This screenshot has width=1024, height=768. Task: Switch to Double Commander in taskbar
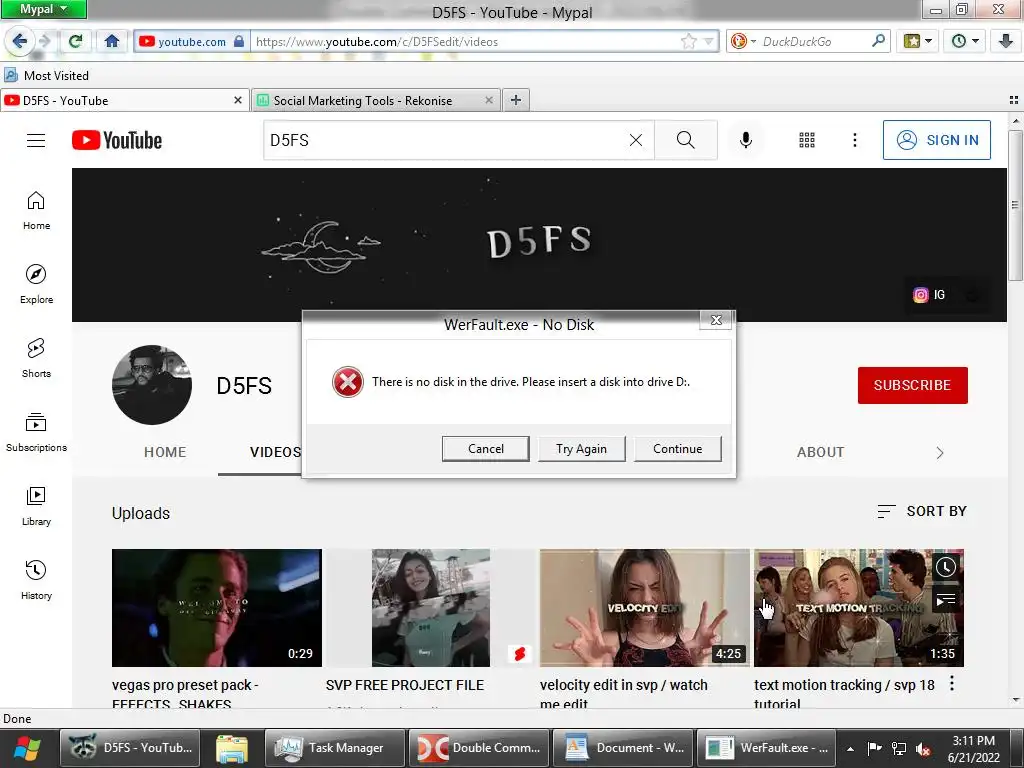click(x=479, y=748)
